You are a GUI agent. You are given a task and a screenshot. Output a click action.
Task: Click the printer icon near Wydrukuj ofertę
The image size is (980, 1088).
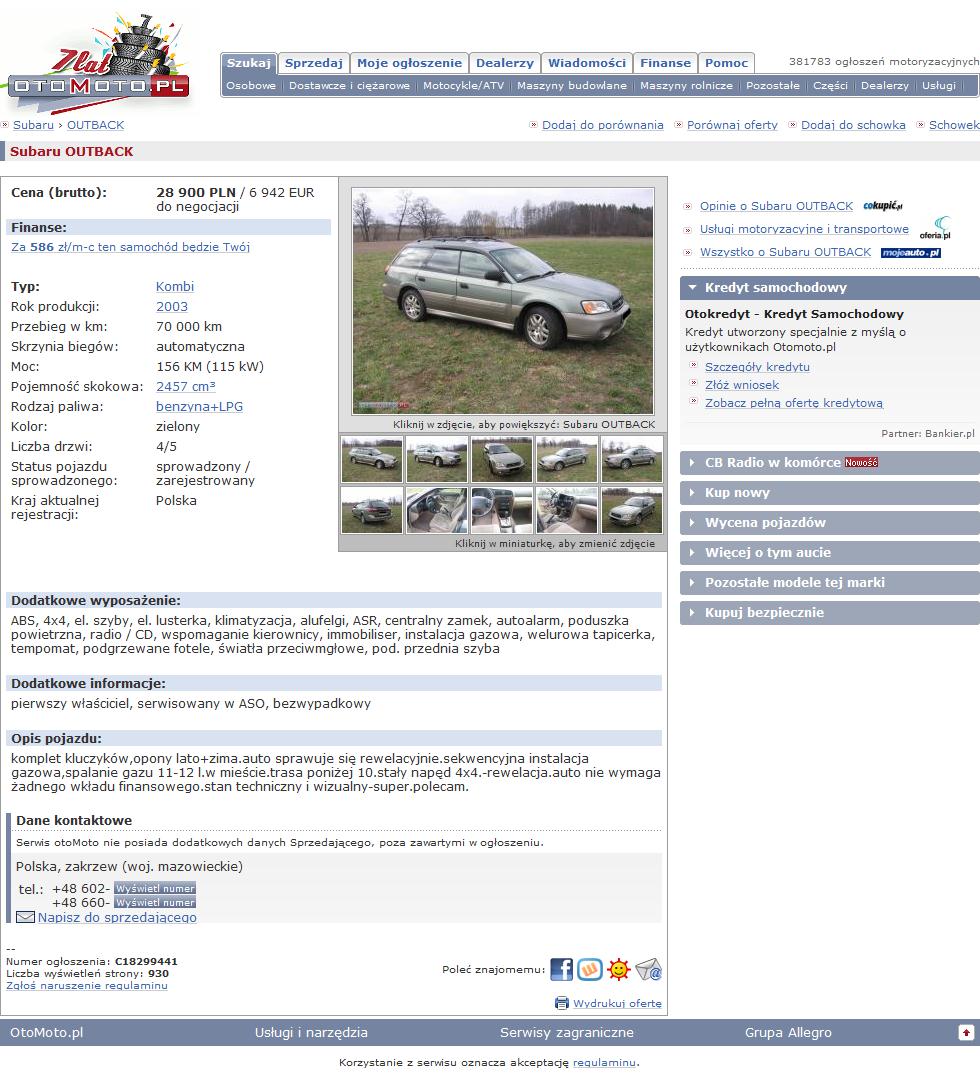click(561, 1003)
